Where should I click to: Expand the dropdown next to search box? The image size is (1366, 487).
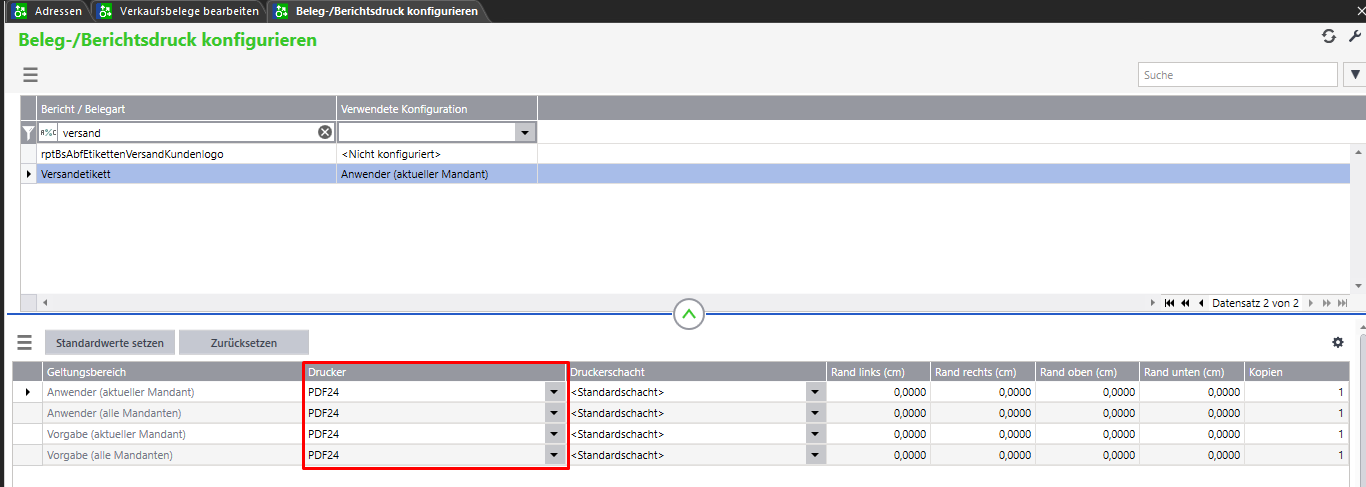[x=1355, y=75]
